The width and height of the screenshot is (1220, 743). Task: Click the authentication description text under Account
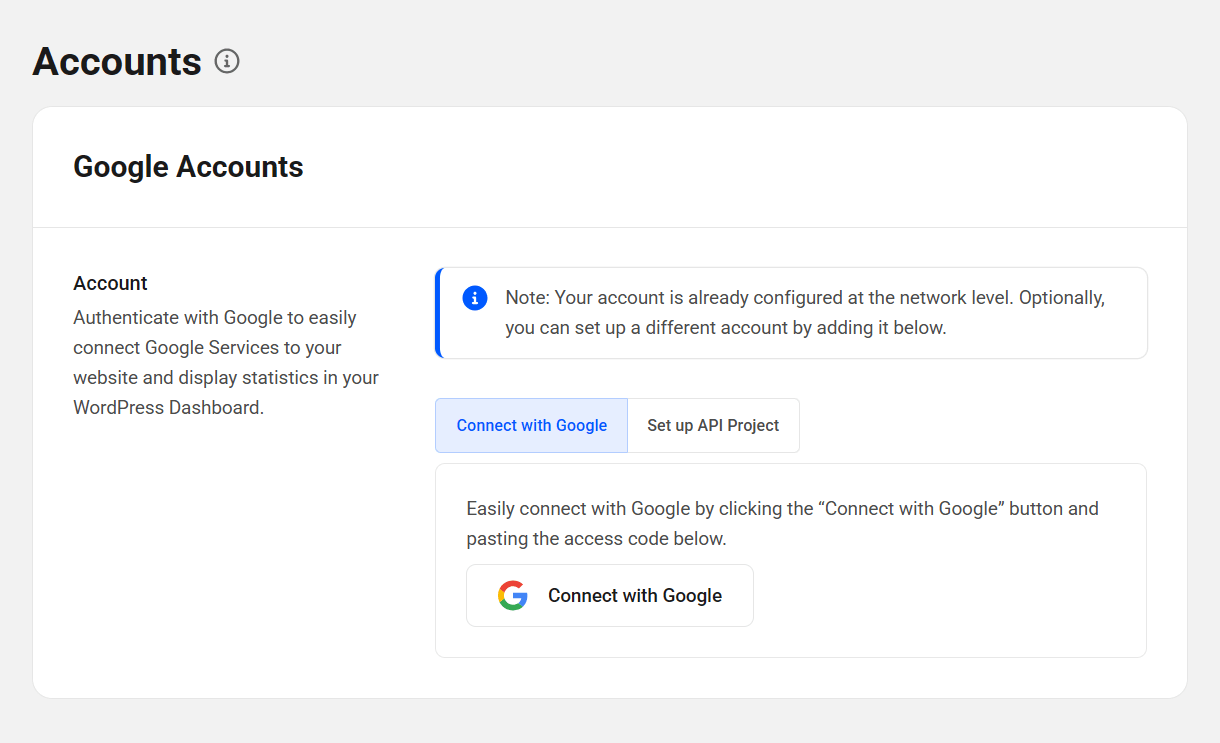(225, 362)
